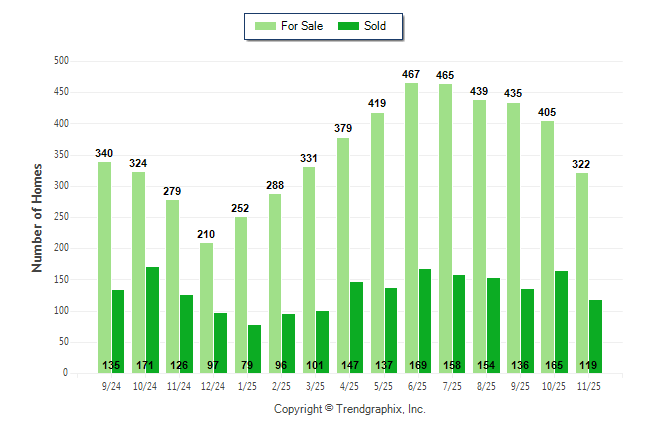Click the 419 data label above 5/25
The height and width of the screenshot is (434, 646).
point(377,103)
